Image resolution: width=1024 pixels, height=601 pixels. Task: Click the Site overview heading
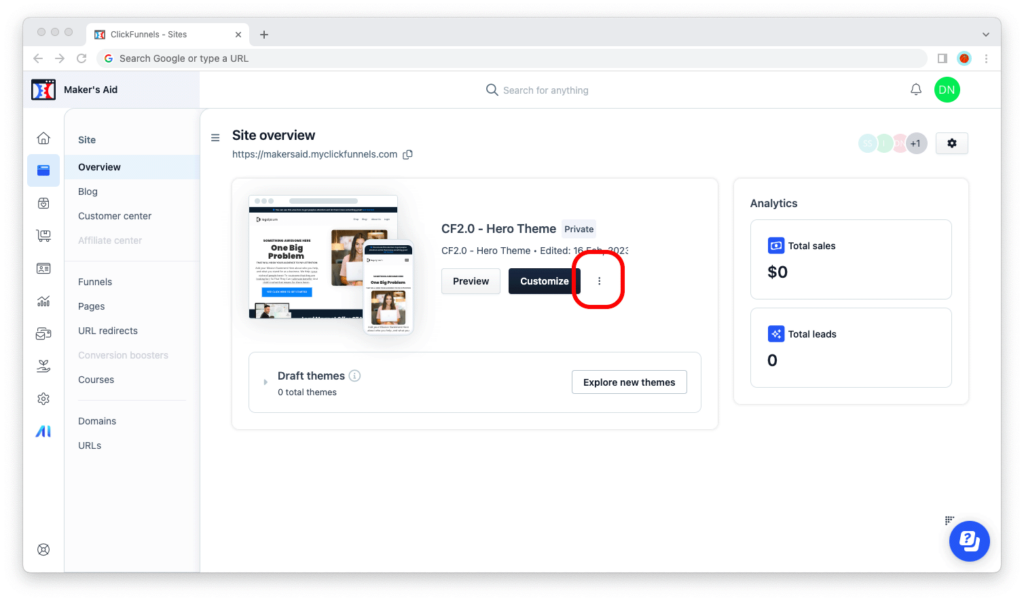274,135
